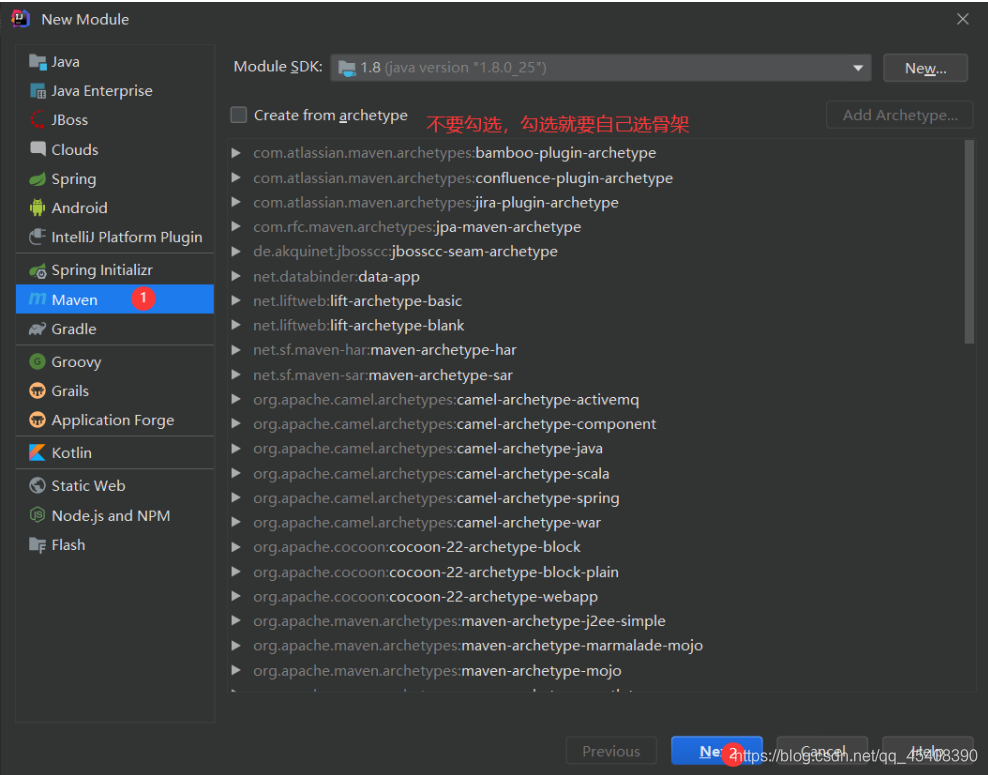
Task: Click the Add Archetype... button
Action: click(899, 115)
